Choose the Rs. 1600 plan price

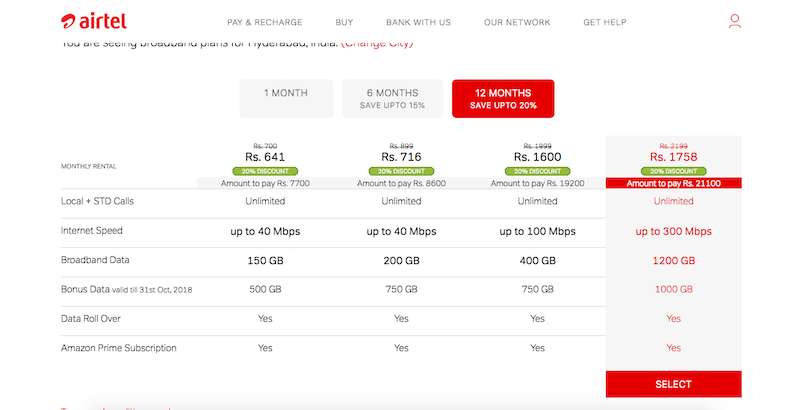pyautogui.click(x=538, y=157)
